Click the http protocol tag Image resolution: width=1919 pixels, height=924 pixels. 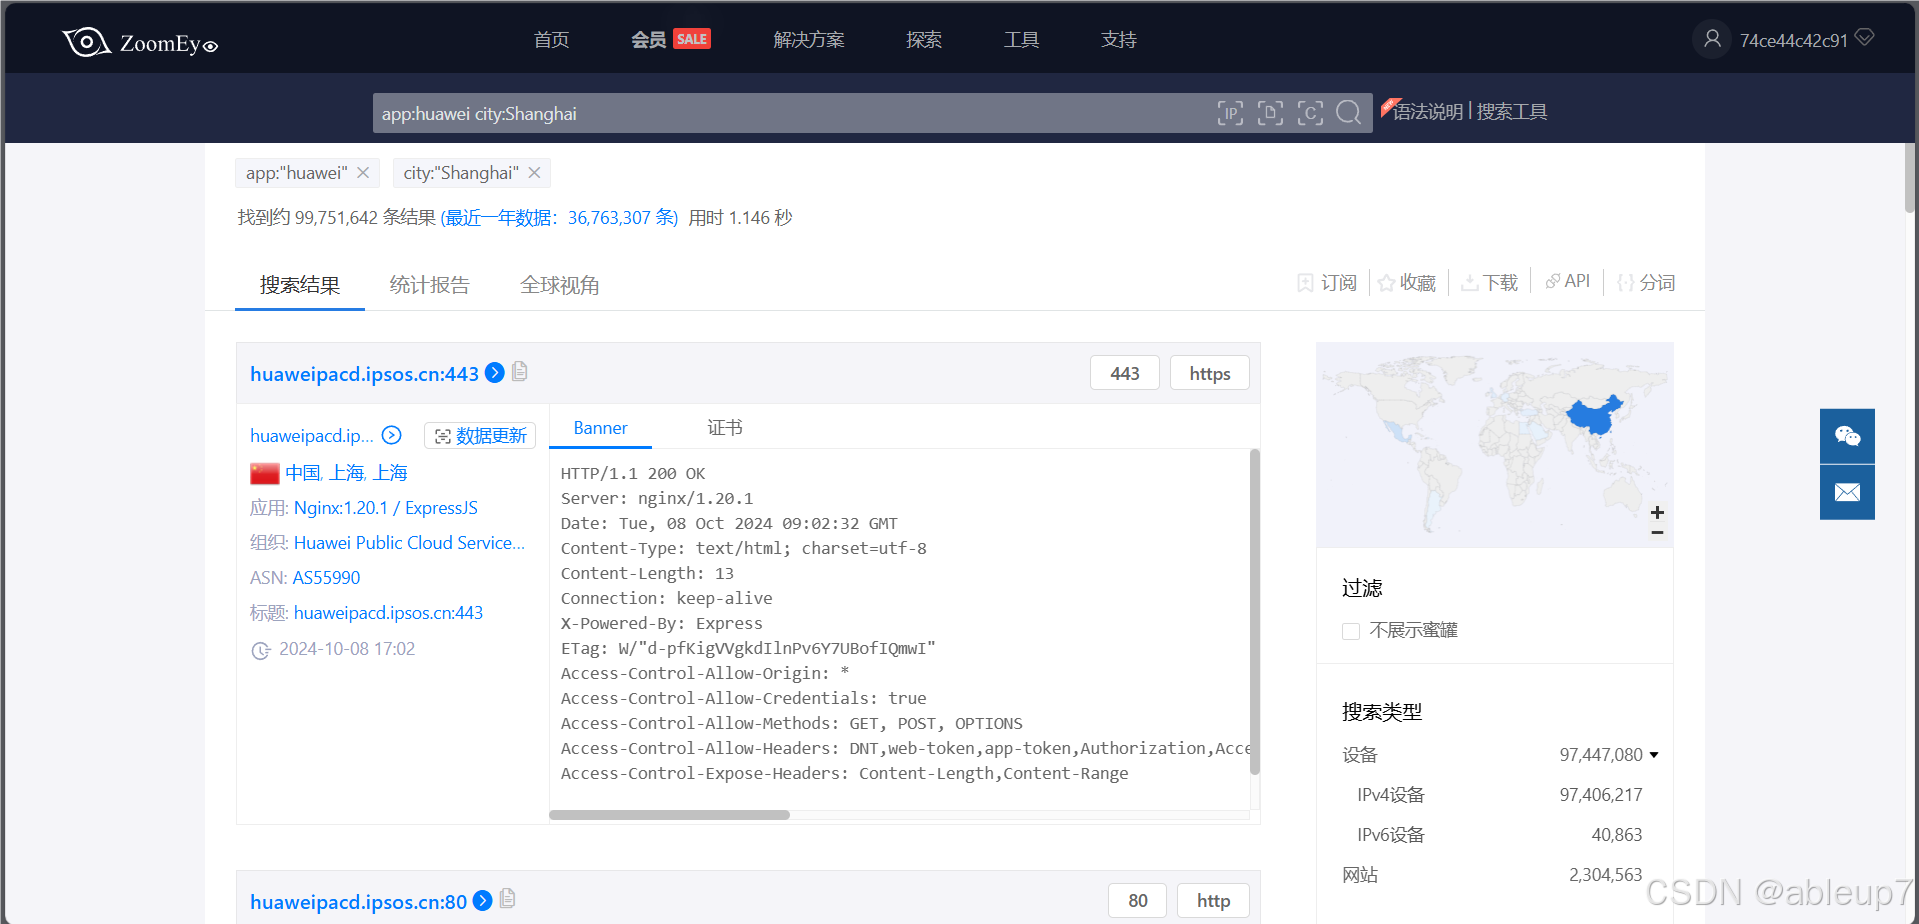[1214, 901]
